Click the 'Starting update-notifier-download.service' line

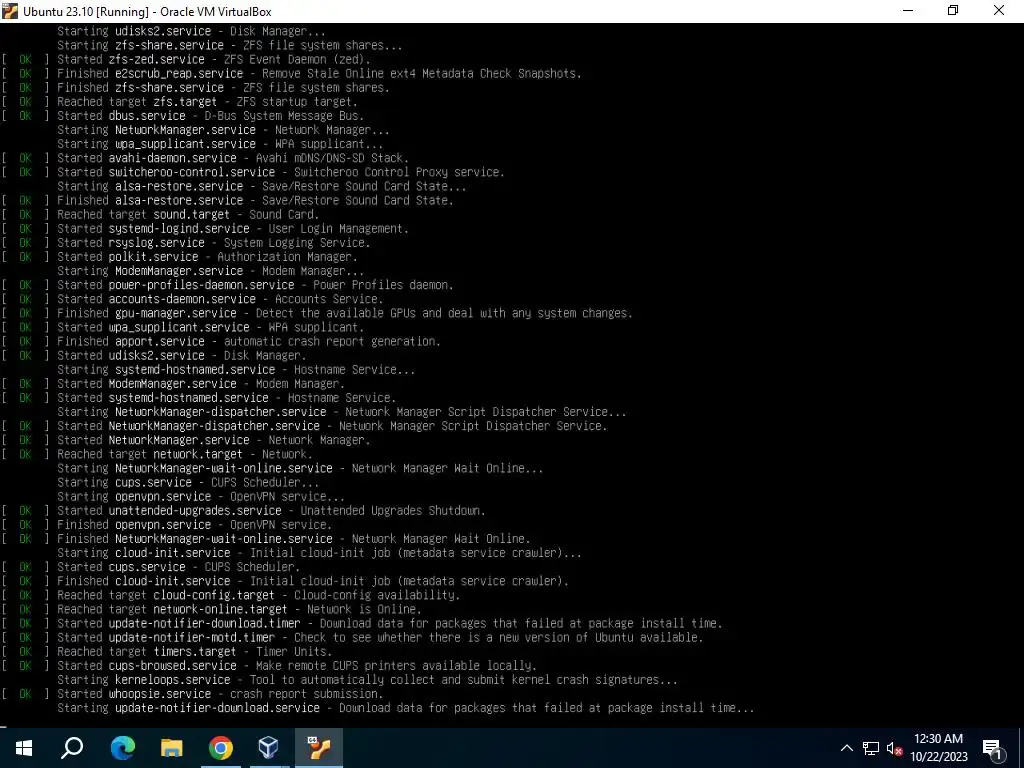point(406,708)
